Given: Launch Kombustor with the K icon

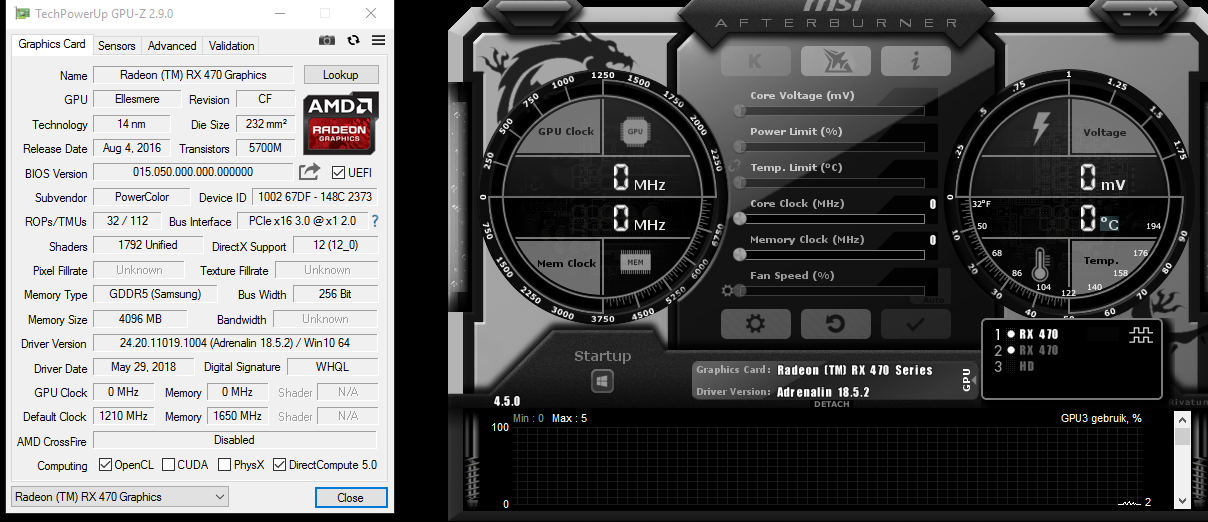Looking at the screenshot, I should [755, 60].
